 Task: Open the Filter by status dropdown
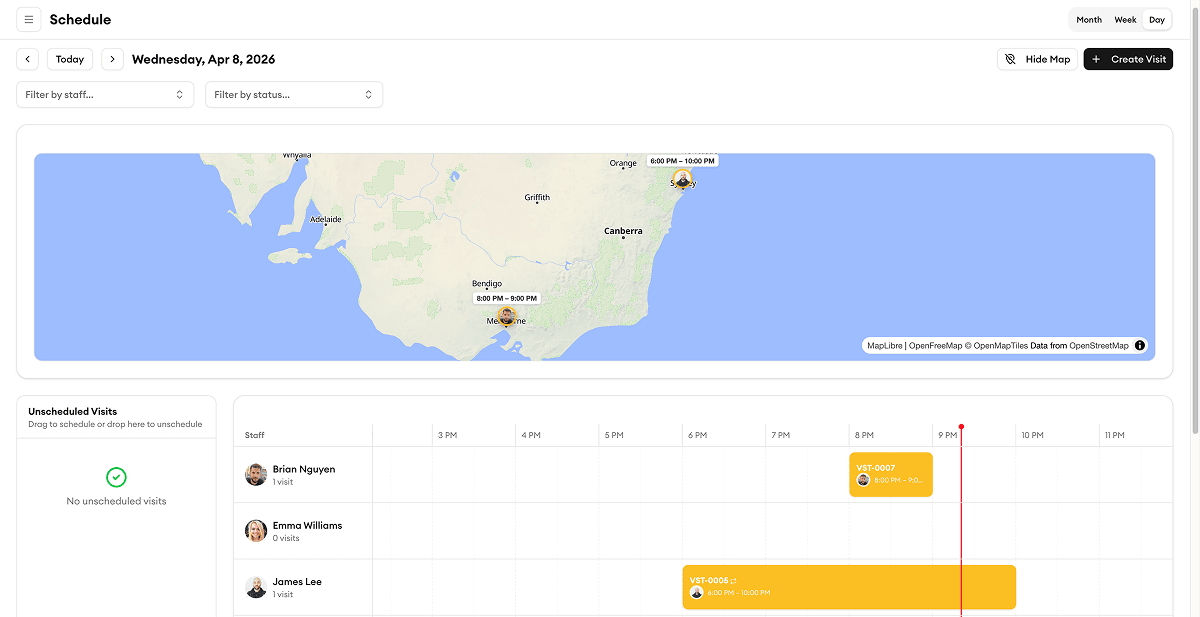pyautogui.click(x=294, y=94)
